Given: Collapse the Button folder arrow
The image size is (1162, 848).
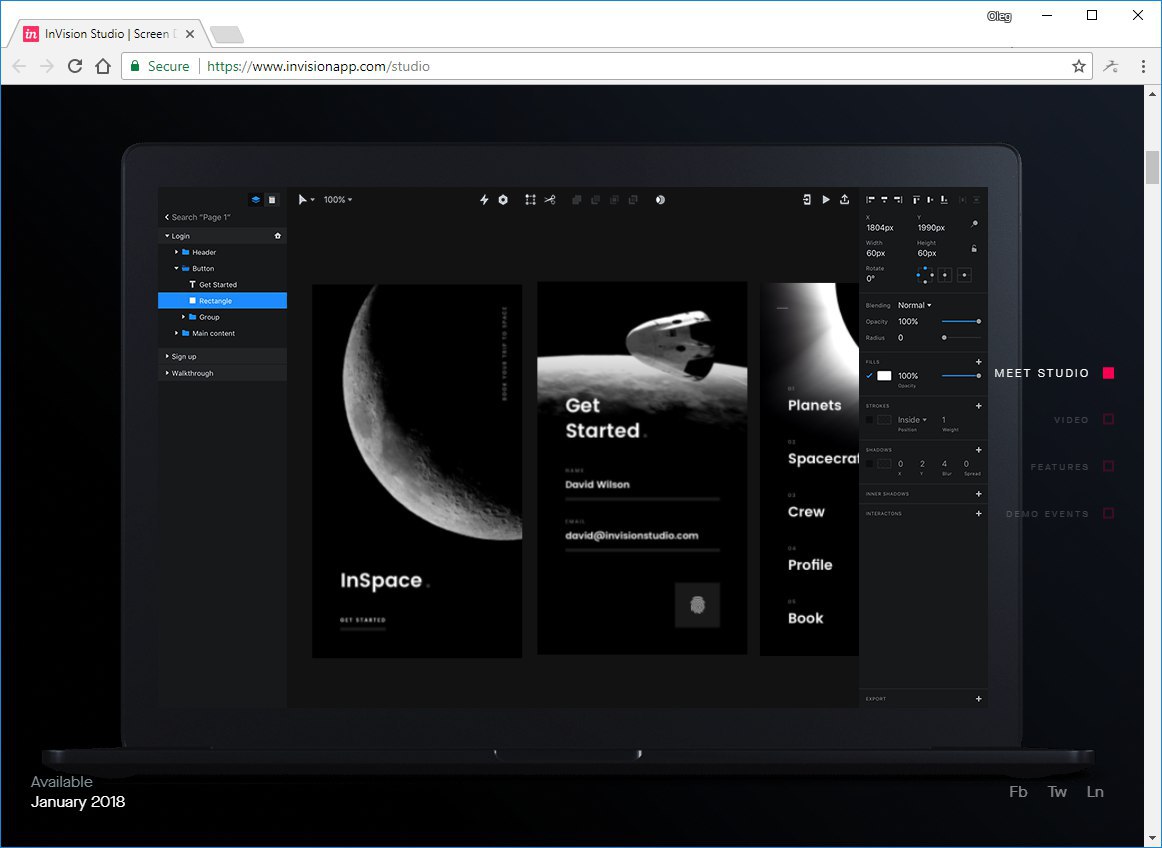Looking at the screenshot, I should click(x=176, y=268).
